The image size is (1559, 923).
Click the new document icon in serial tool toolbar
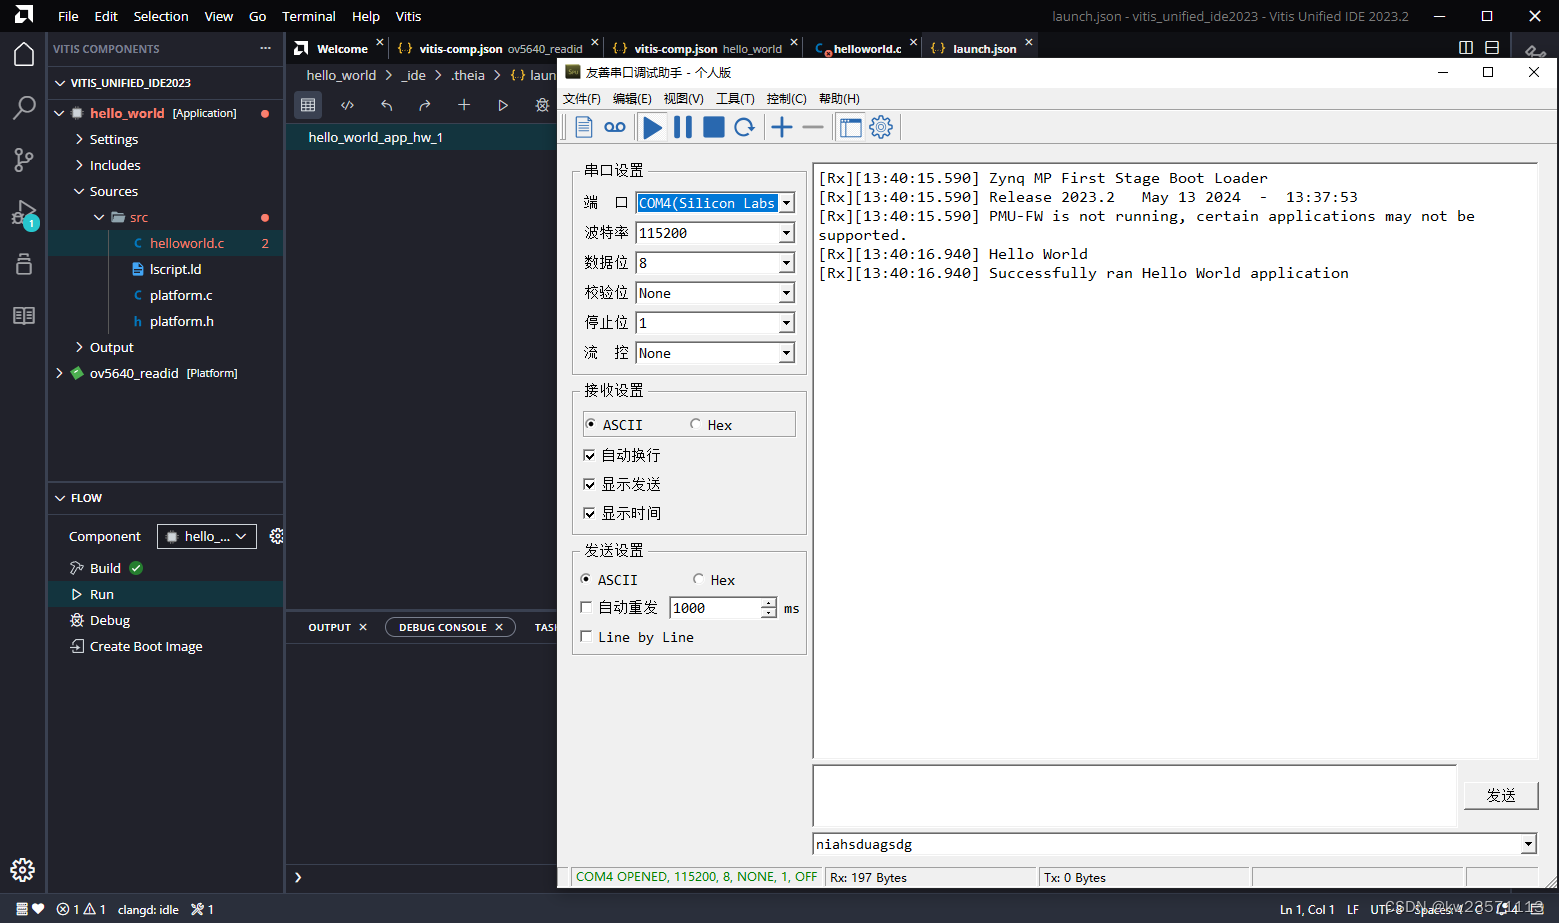[584, 127]
